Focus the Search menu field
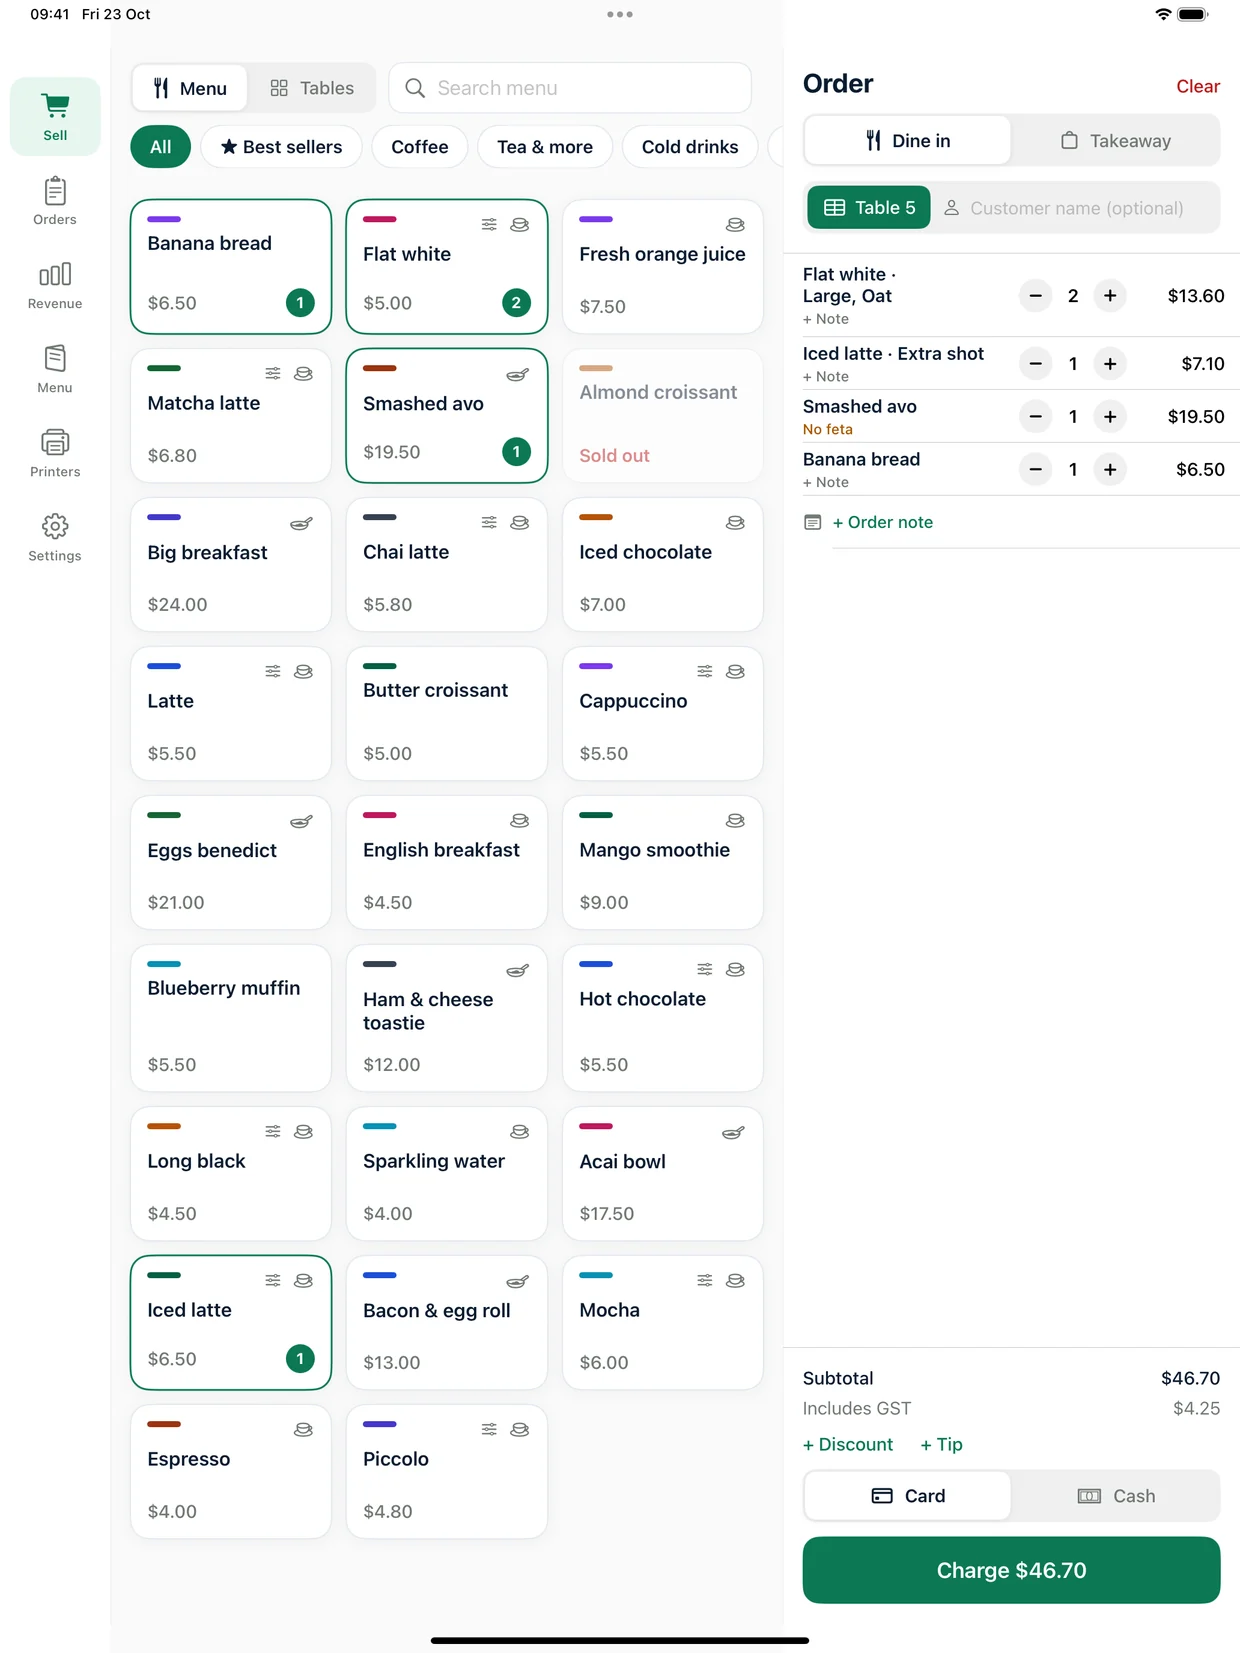1240x1653 pixels. pos(570,88)
